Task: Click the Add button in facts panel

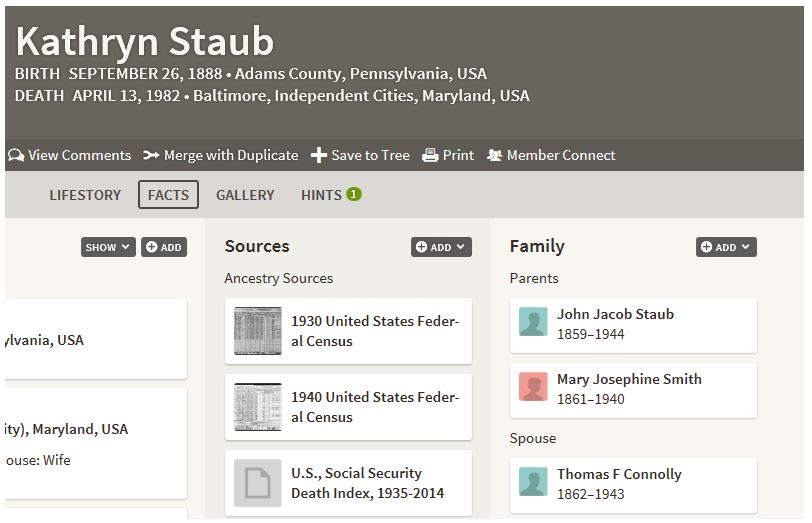Action: (164, 247)
